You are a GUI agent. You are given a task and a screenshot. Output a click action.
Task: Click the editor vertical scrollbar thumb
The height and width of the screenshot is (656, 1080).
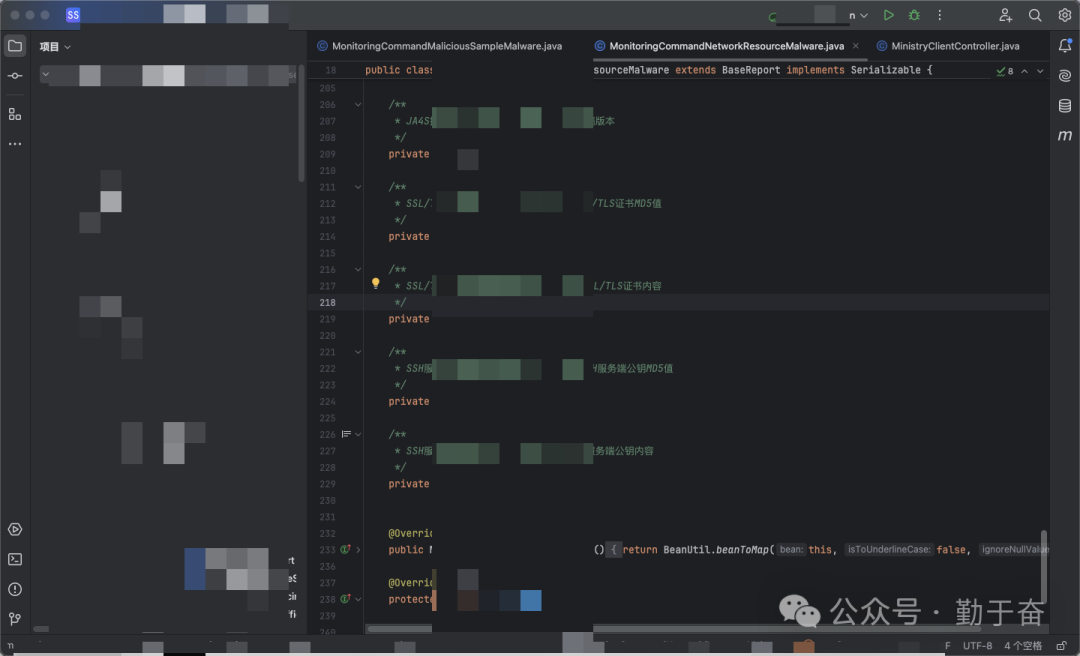1044,566
